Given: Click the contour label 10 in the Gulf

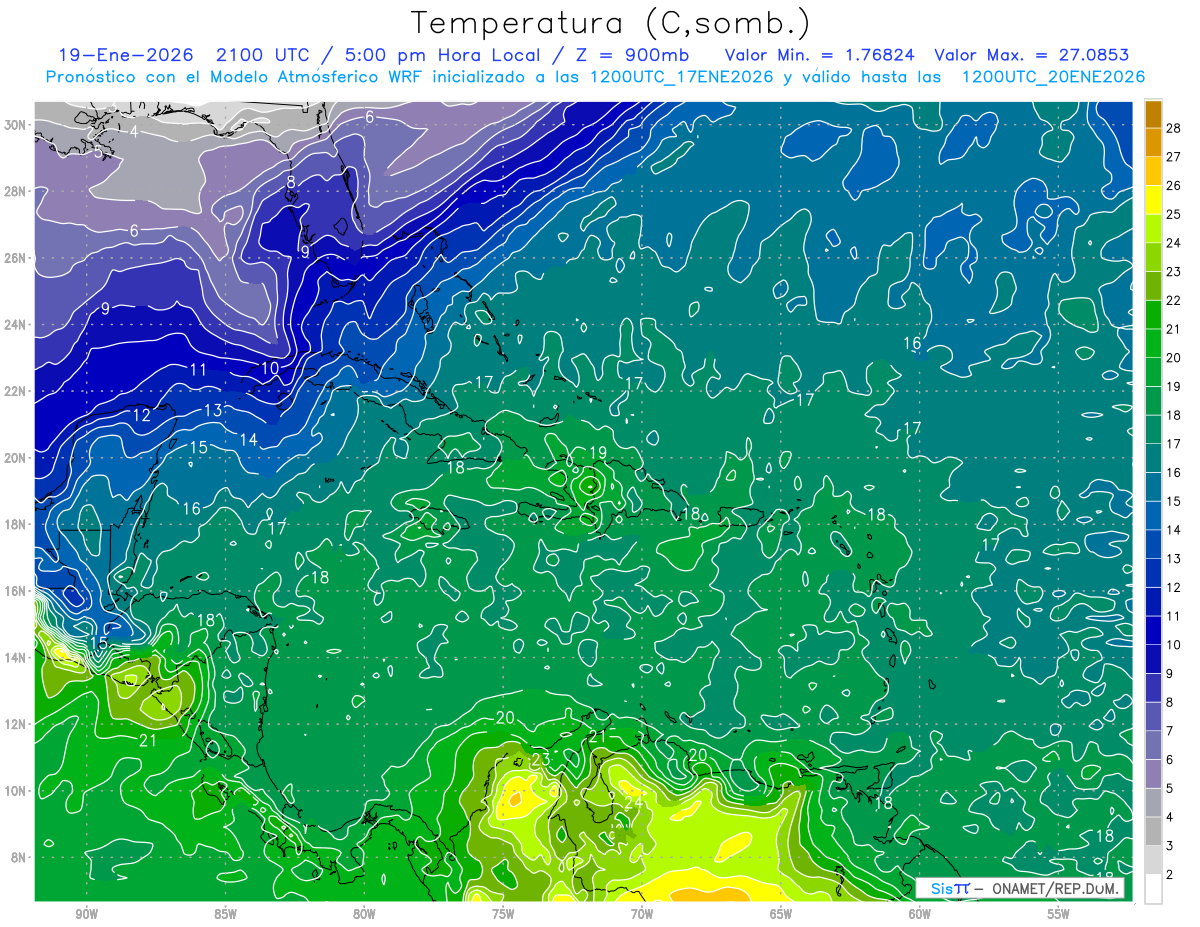Looking at the screenshot, I should [270, 368].
